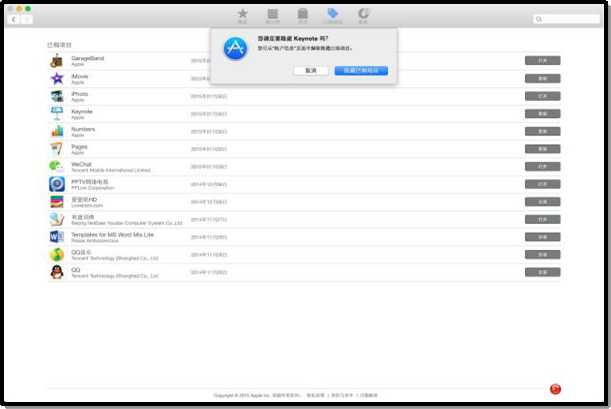
Task: Click the GarageBand app icon
Action: 57,61
